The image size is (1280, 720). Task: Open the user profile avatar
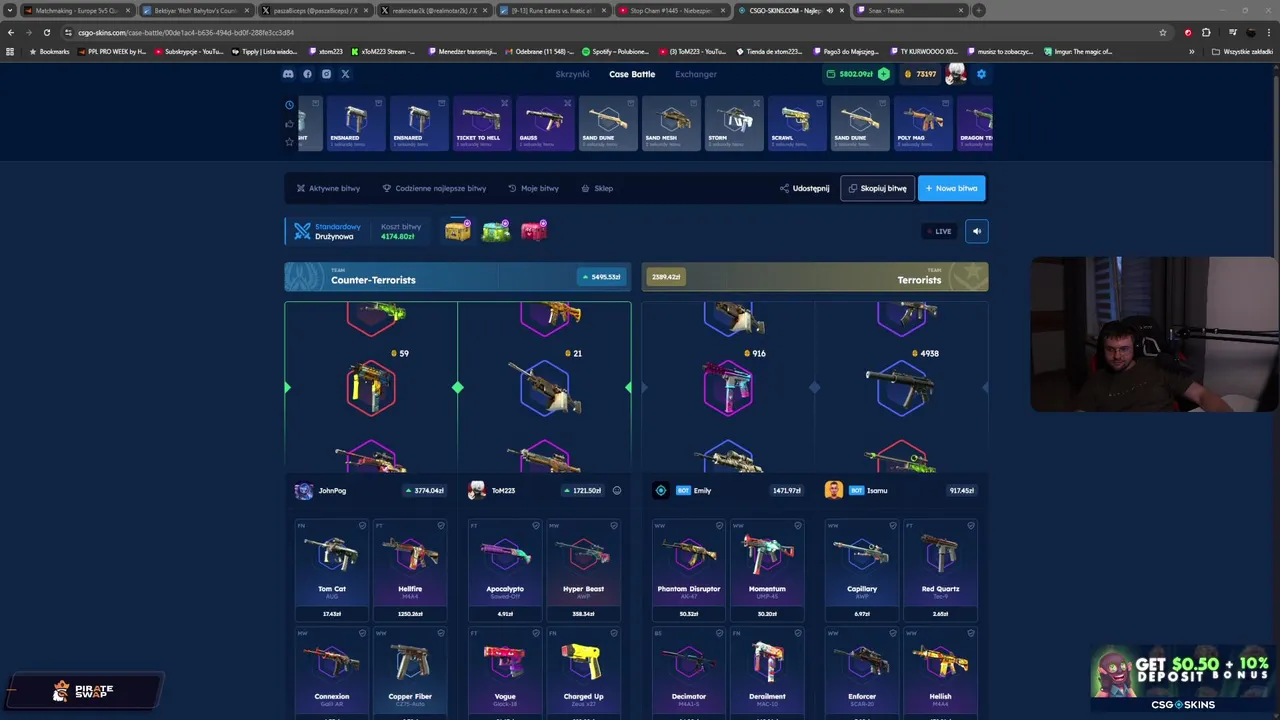pyautogui.click(x=957, y=74)
